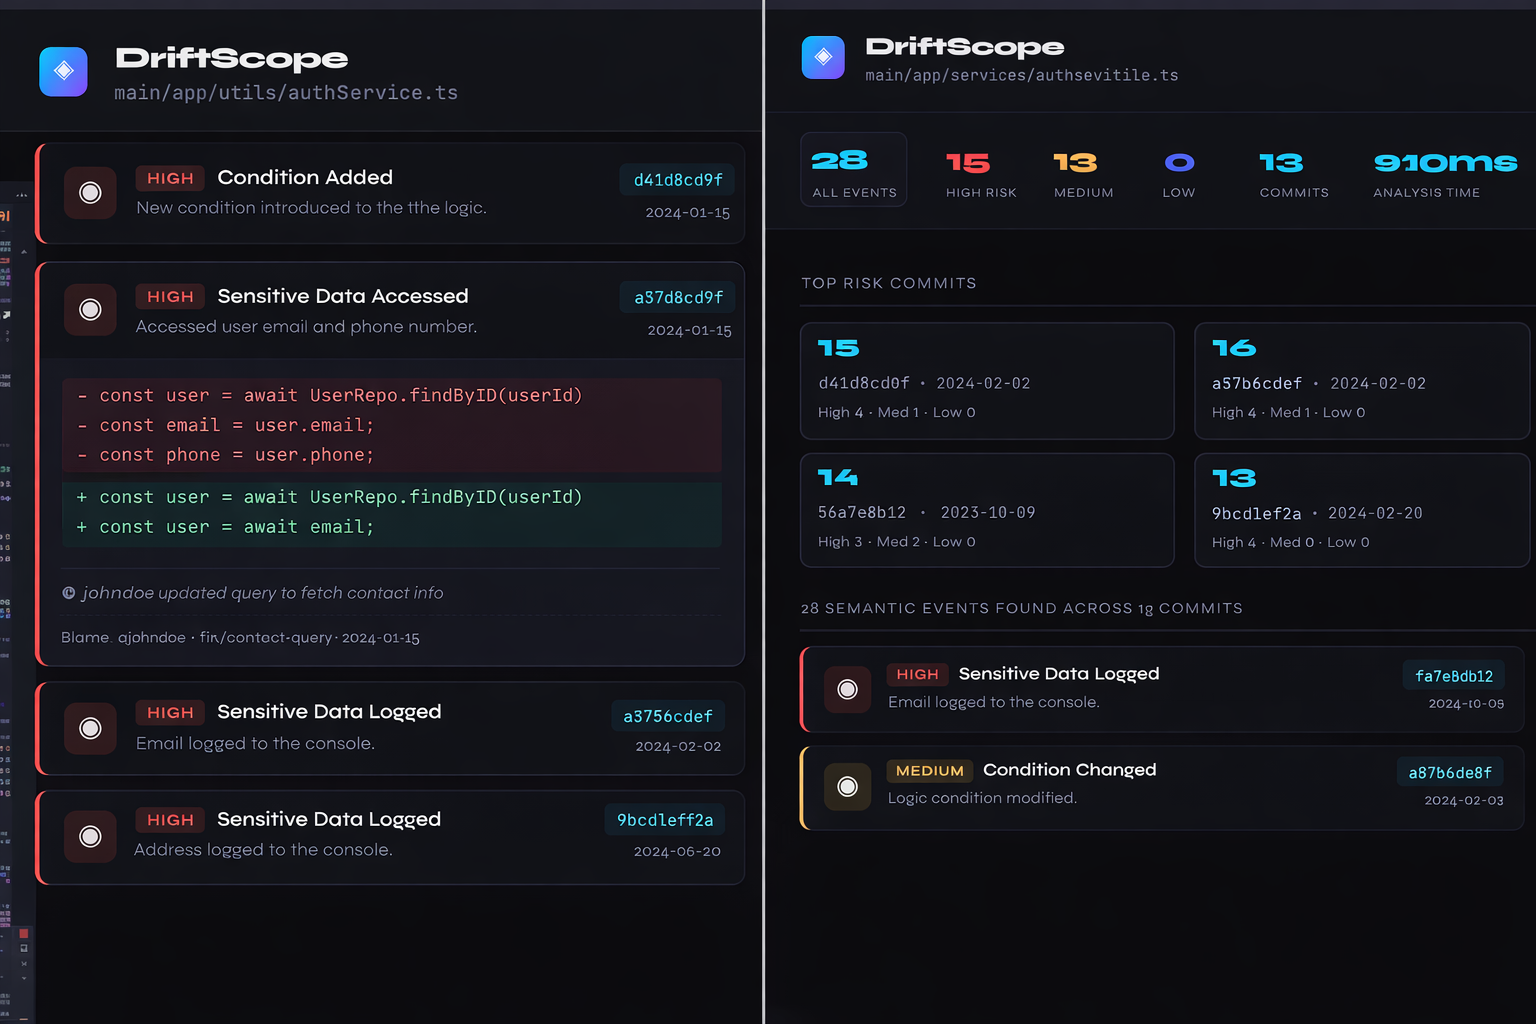The height and width of the screenshot is (1024, 1536).
Task: Open commit hash d41d8cd9f badge
Action: coord(678,180)
